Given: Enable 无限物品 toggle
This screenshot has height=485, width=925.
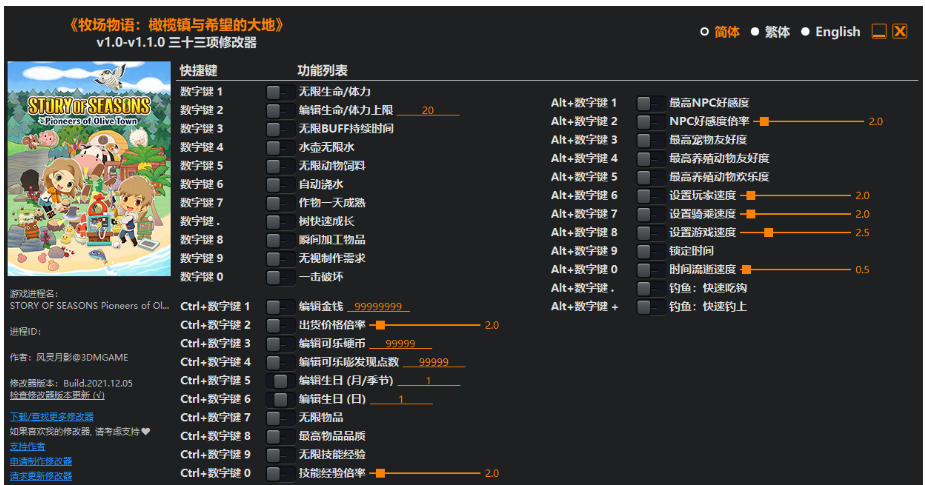Looking at the screenshot, I should 279,418.
